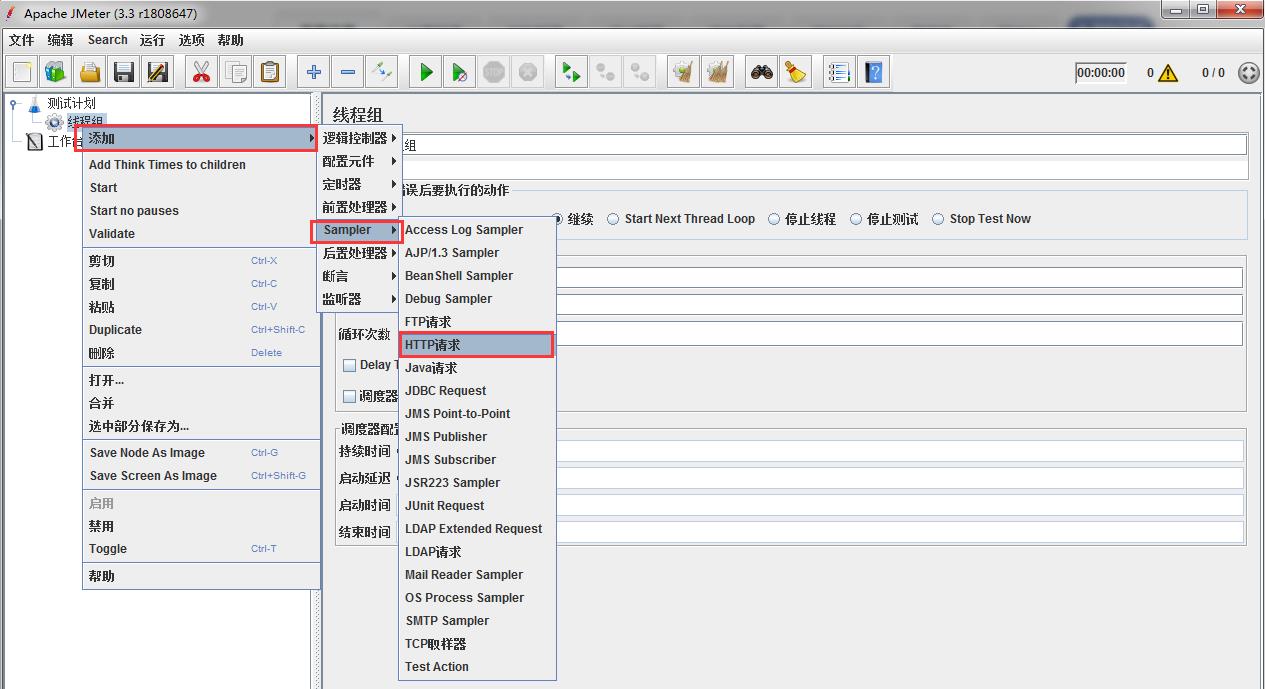The width and height of the screenshot is (1265, 689).
Task: Click the Remote shutdown all icon
Action: point(640,72)
